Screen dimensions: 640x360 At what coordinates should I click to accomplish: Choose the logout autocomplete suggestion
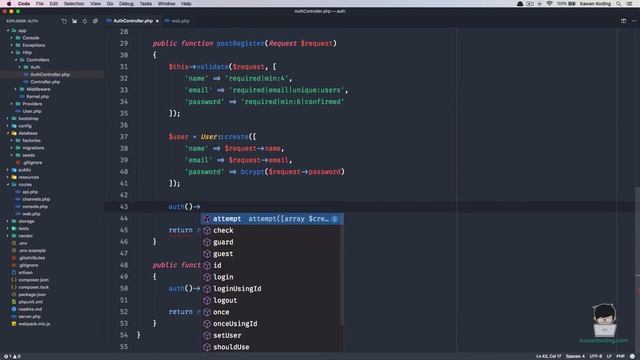coord(271,300)
